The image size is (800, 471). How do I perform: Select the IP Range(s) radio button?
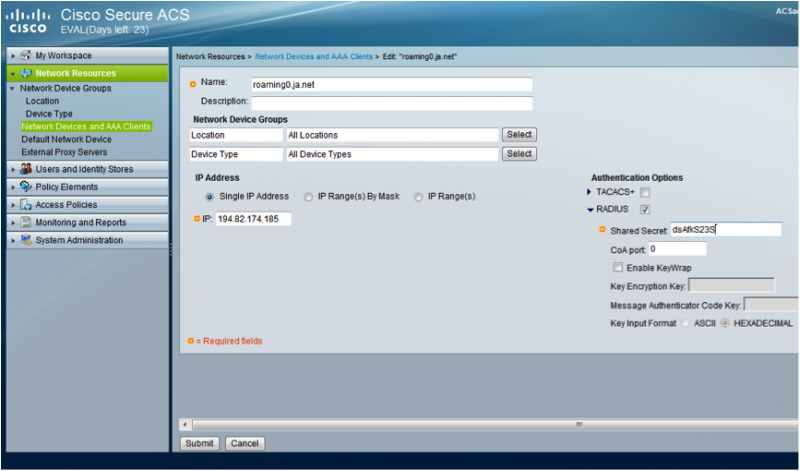(x=418, y=197)
